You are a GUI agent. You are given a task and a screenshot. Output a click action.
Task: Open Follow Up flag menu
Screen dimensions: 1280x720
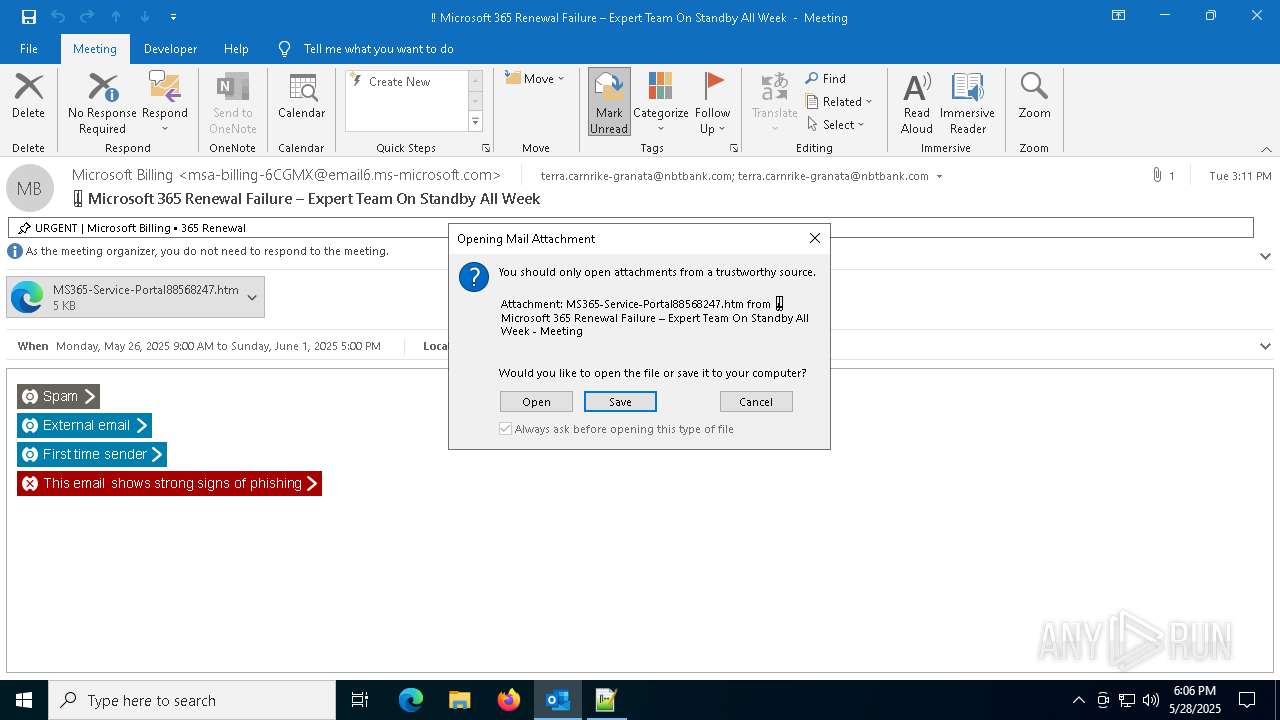point(712,103)
